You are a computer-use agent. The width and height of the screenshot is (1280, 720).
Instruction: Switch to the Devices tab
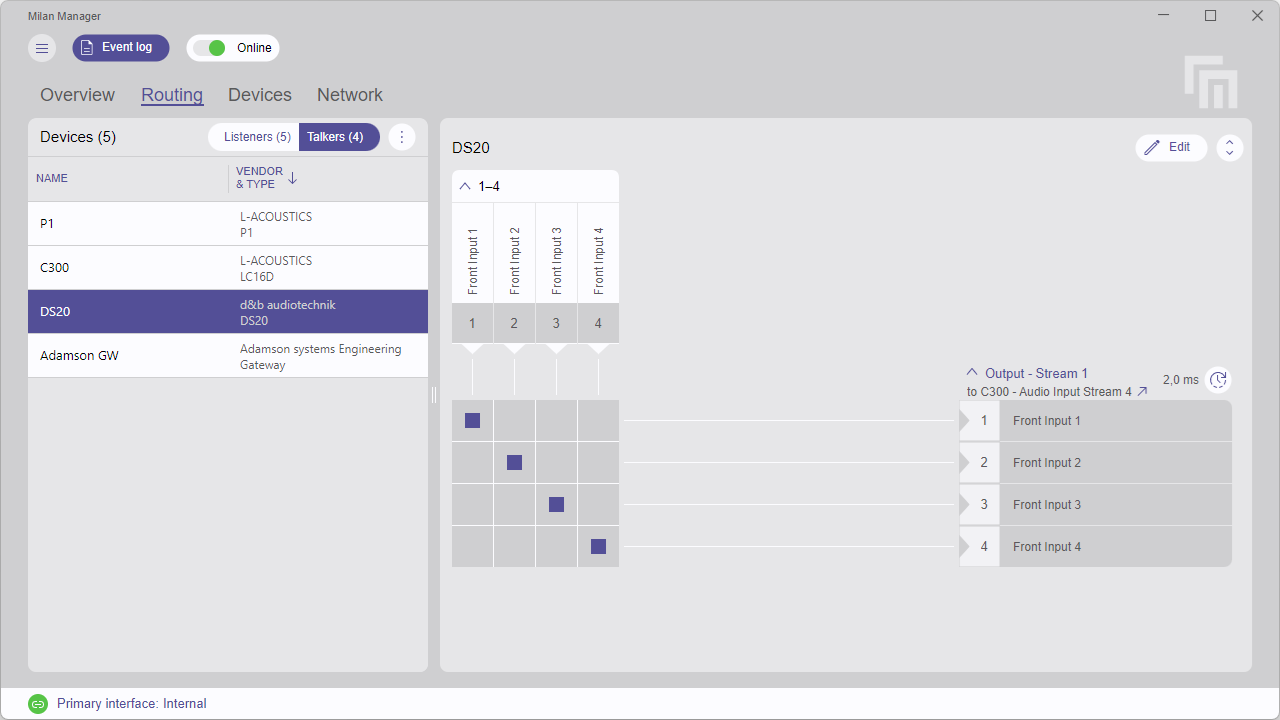259,94
